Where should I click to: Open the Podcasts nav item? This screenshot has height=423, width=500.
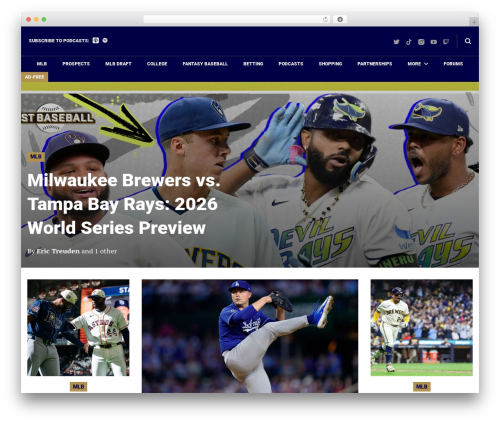tap(291, 64)
